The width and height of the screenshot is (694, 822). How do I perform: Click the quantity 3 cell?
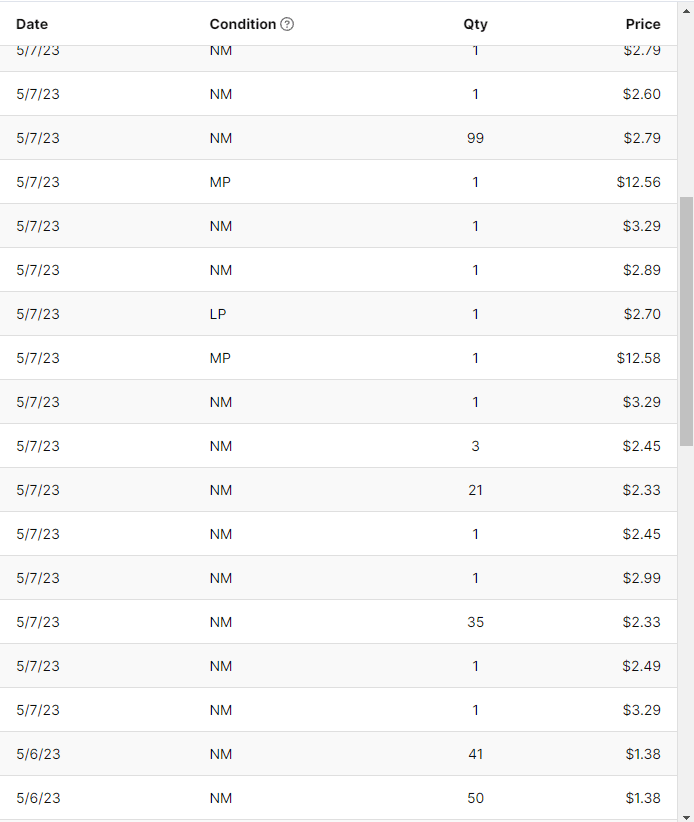point(475,446)
